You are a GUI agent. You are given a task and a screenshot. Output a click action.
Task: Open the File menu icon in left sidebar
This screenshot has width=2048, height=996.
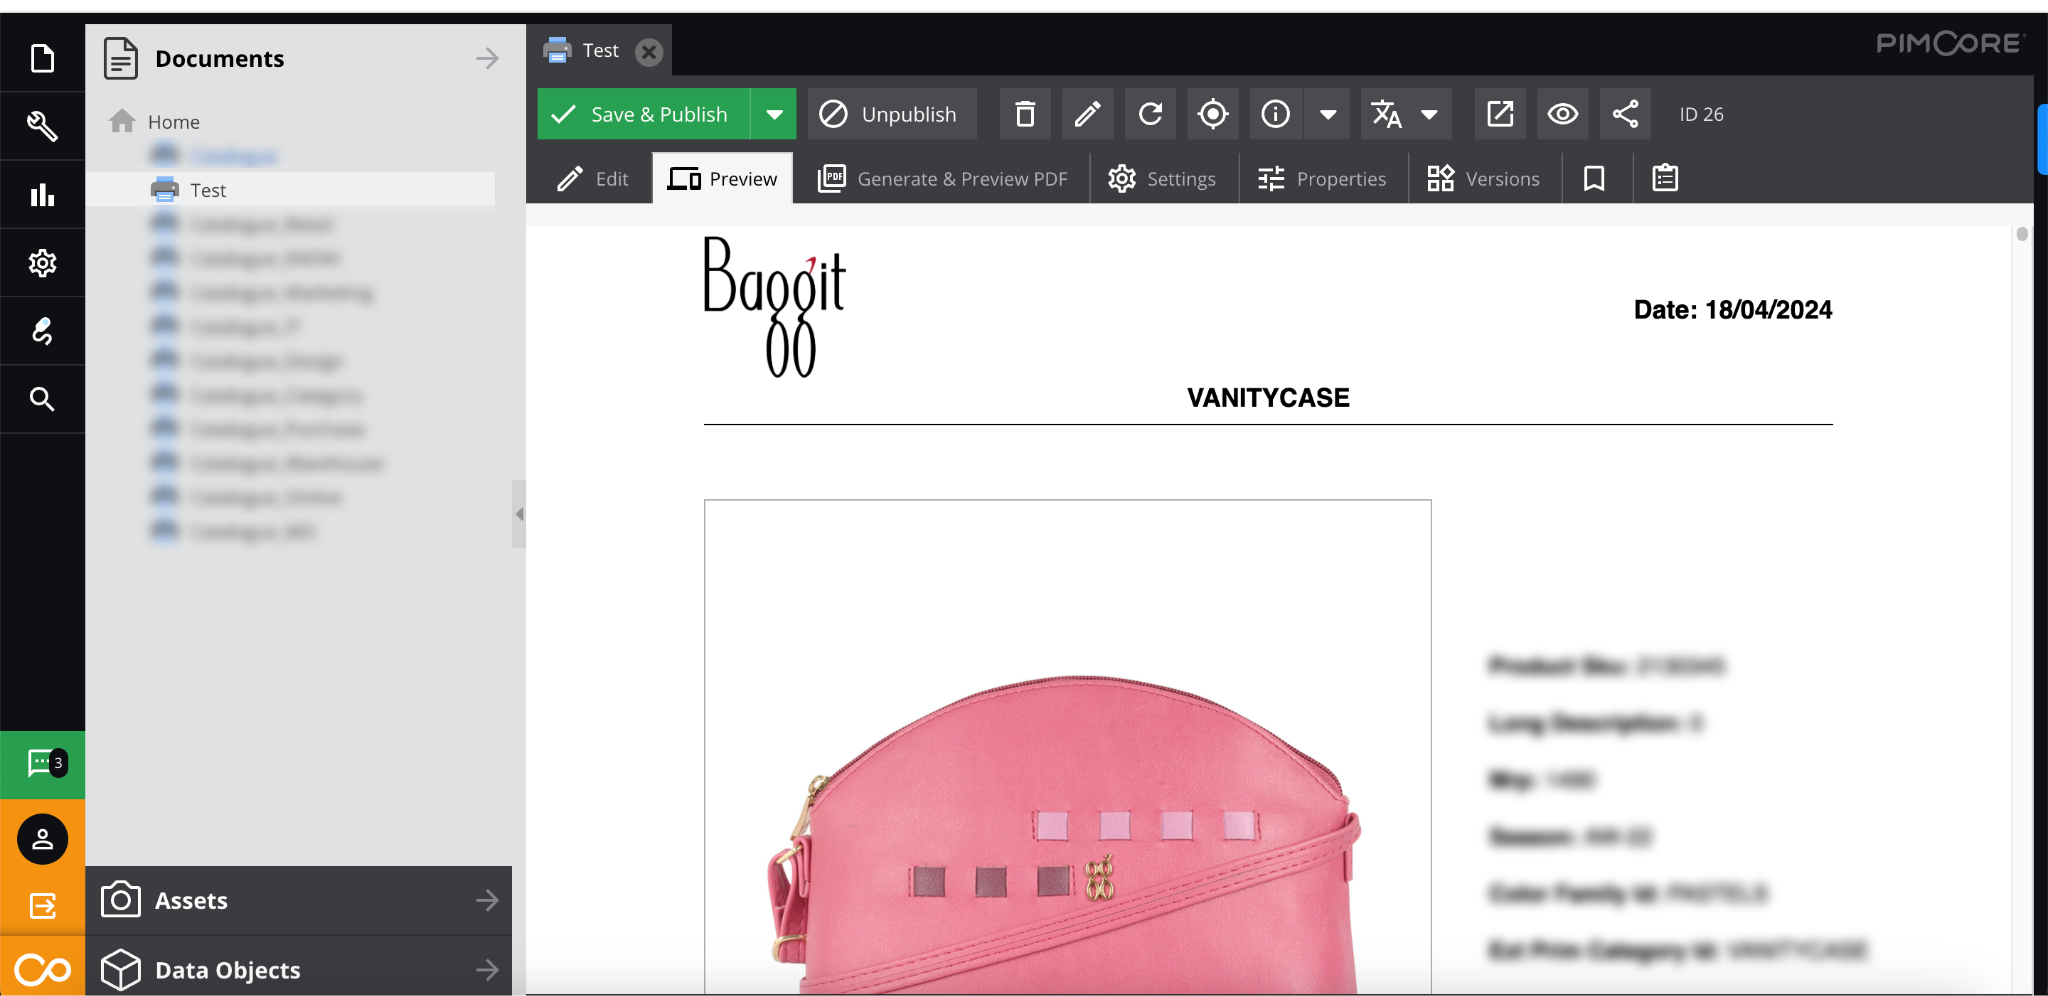(x=42, y=58)
